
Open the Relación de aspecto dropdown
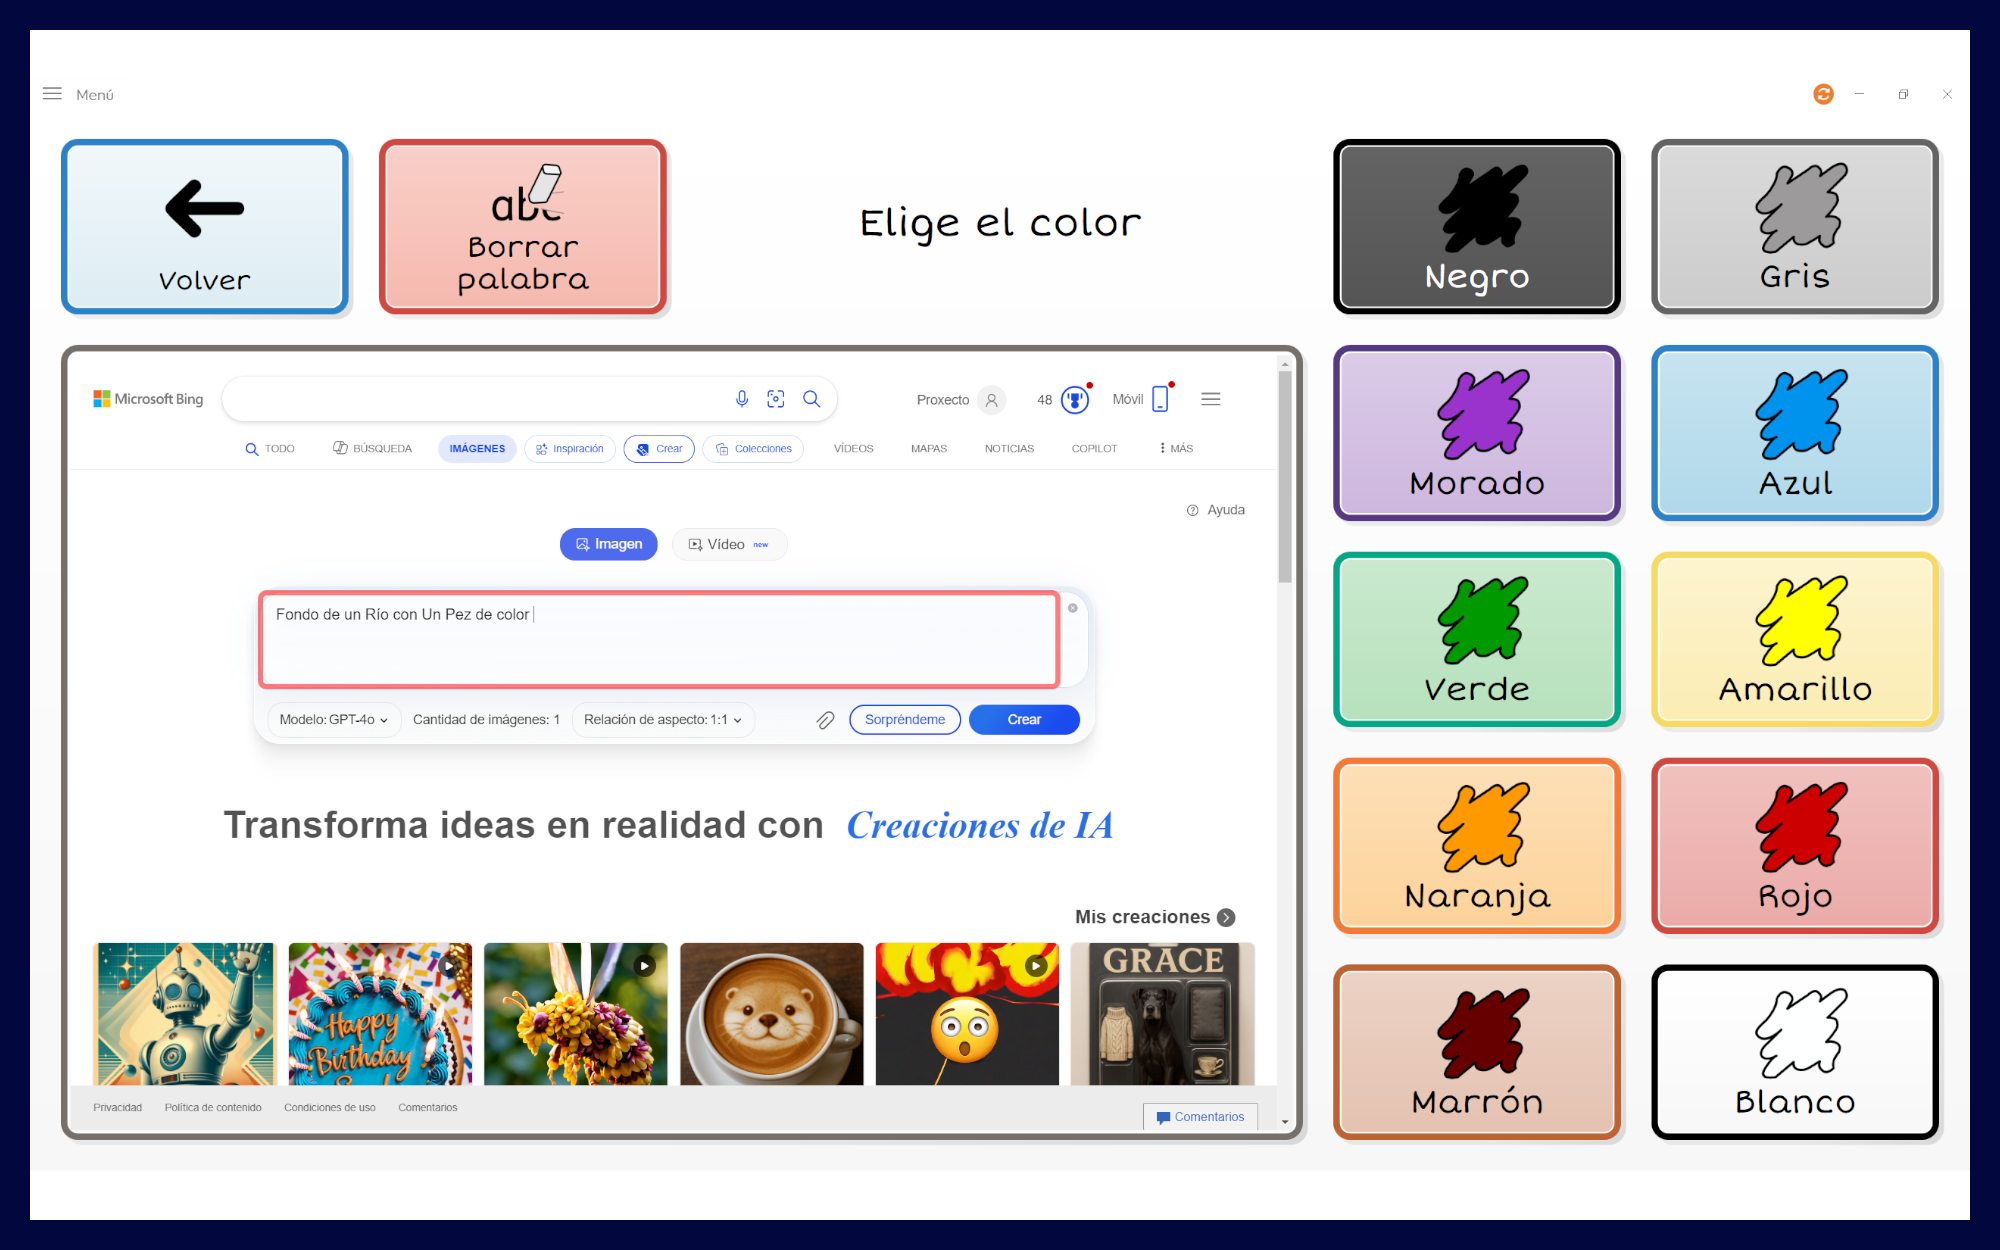click(x=662, y=719)
